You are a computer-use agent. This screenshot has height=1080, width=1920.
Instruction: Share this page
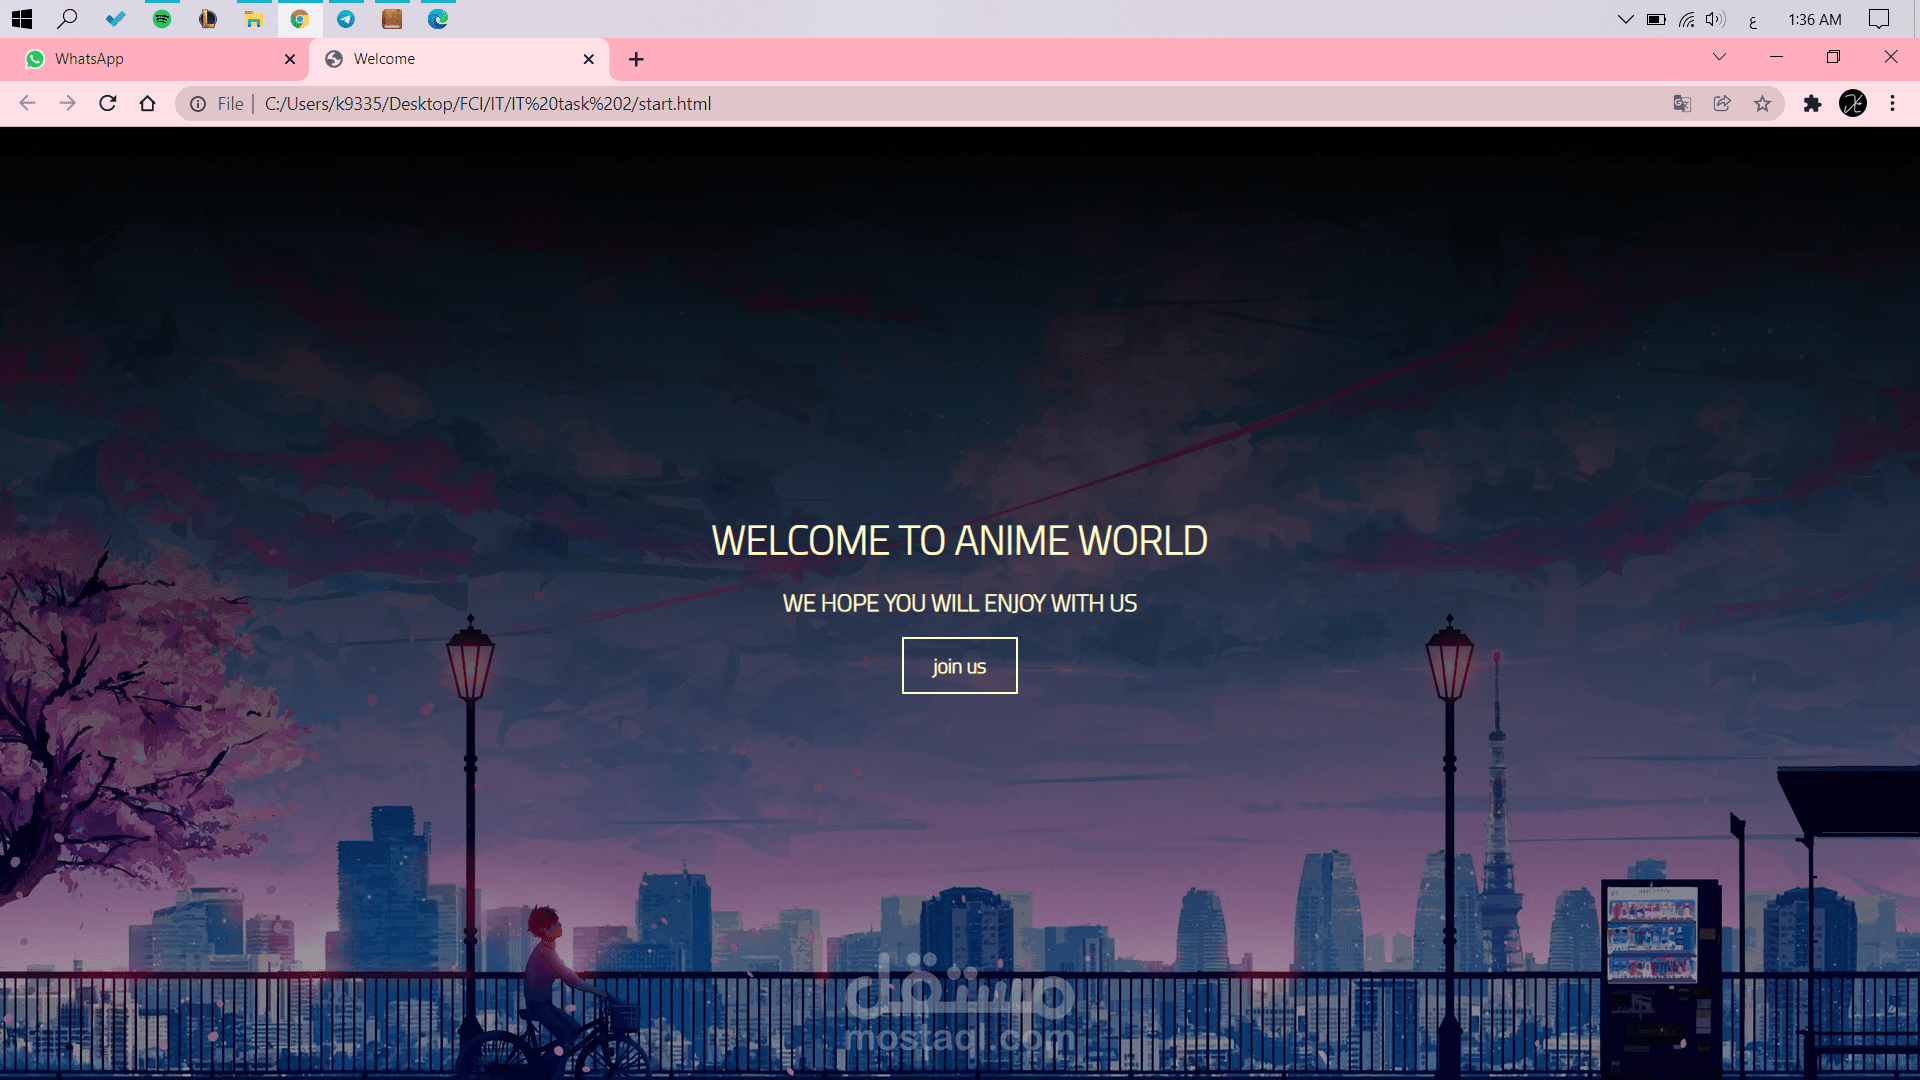pos(1722,104)
